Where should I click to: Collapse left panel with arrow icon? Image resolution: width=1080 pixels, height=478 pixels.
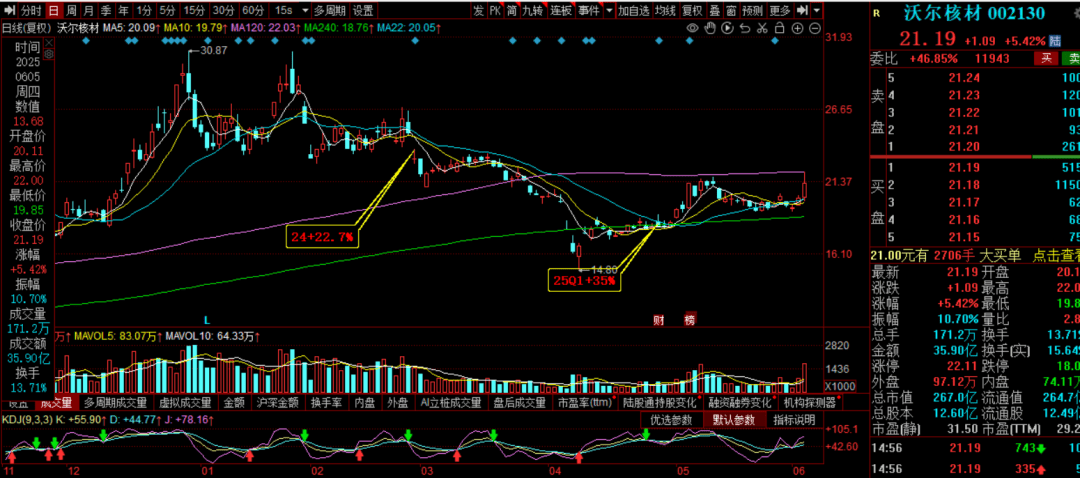tap(8, 10)
